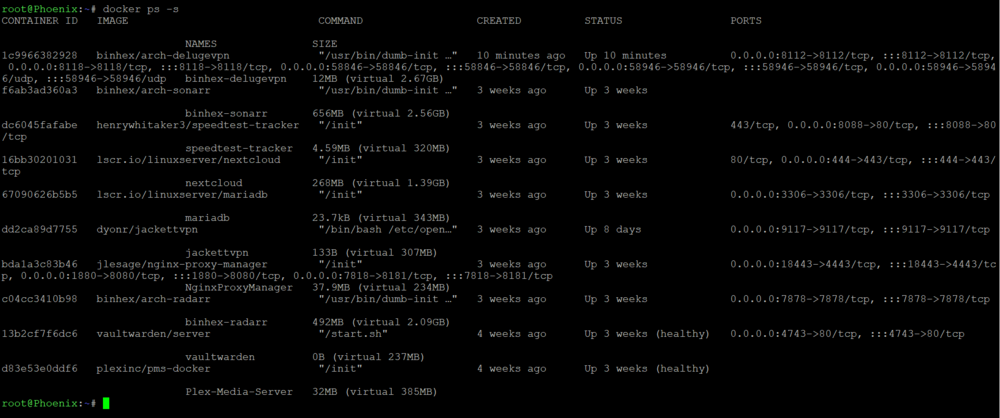Select container ID bda1a3c83b46
Viewport: 1000px width, 418px height.
click(x=40, y=264)
